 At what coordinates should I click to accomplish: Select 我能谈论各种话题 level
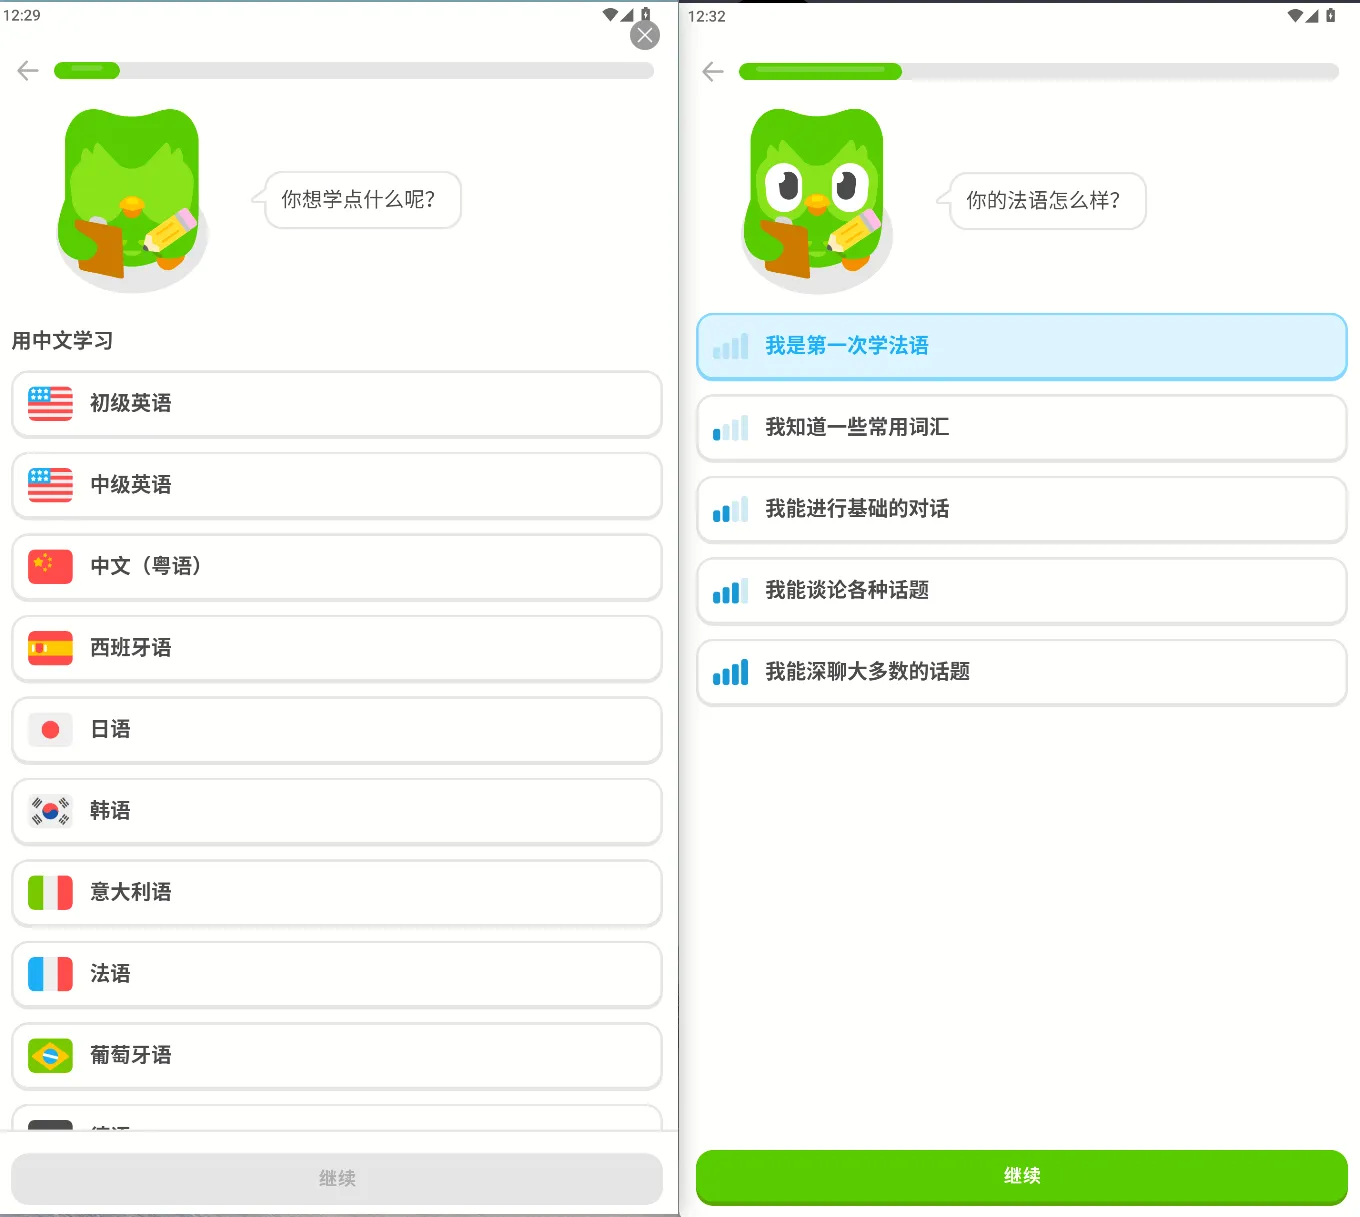[1021, 591]
